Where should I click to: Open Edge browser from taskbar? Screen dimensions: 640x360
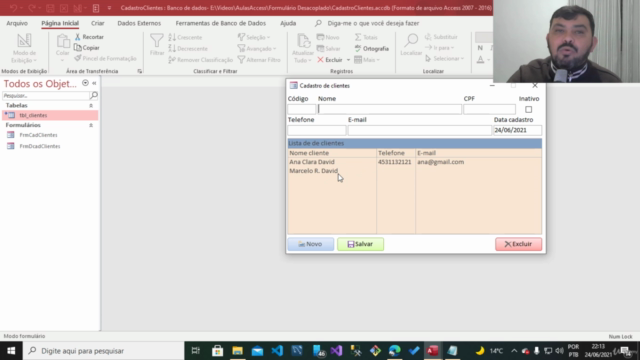(x=395, y=351)
